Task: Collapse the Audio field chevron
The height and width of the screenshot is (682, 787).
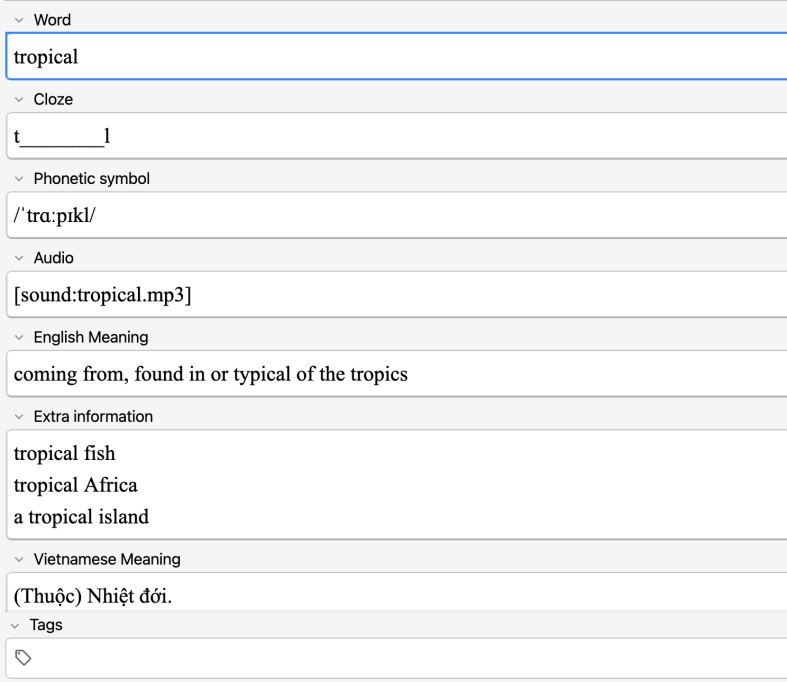Action: point(18,258)
